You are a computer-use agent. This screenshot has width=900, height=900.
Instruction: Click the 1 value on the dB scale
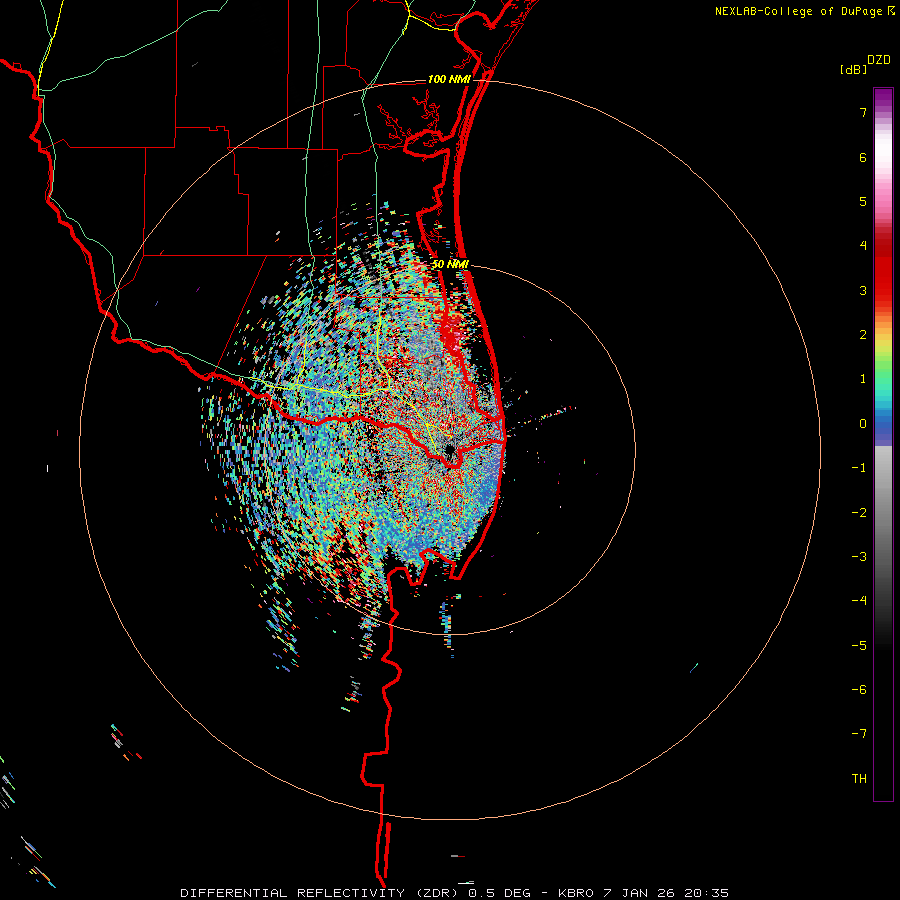click(863, 379)
